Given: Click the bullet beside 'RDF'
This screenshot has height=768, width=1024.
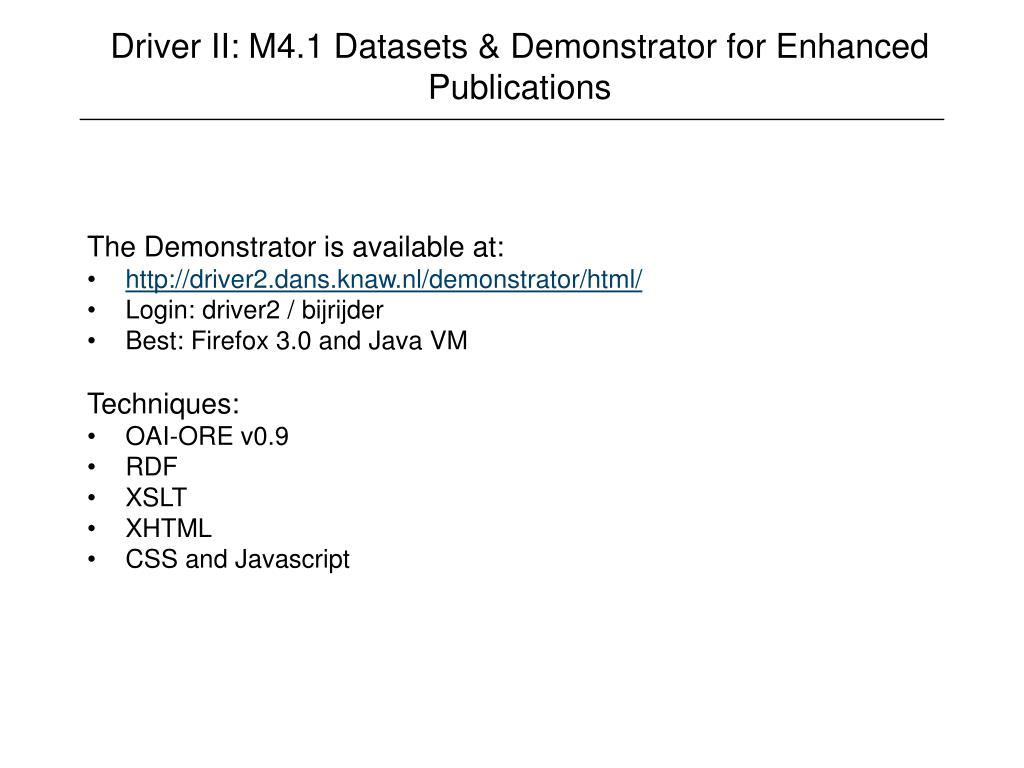Looking at the screenshot, I should click(x=91, y=468).
